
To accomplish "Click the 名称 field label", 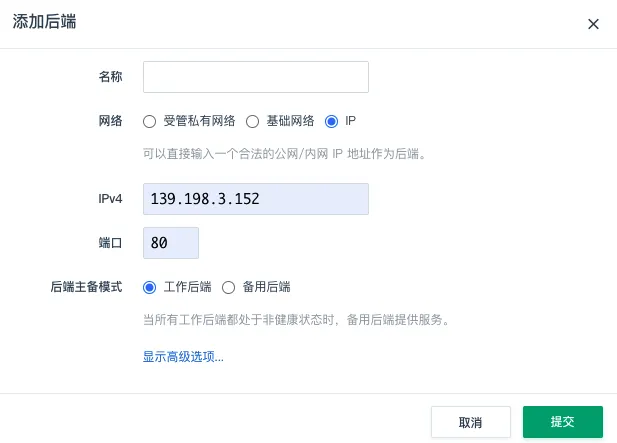I will [110, 77].
